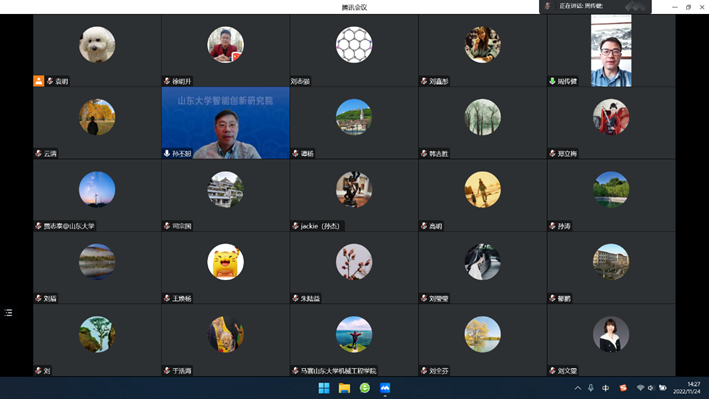709x399 pixels.
Task: Open the side menu list icon
Action: click(x=8, y=313)
